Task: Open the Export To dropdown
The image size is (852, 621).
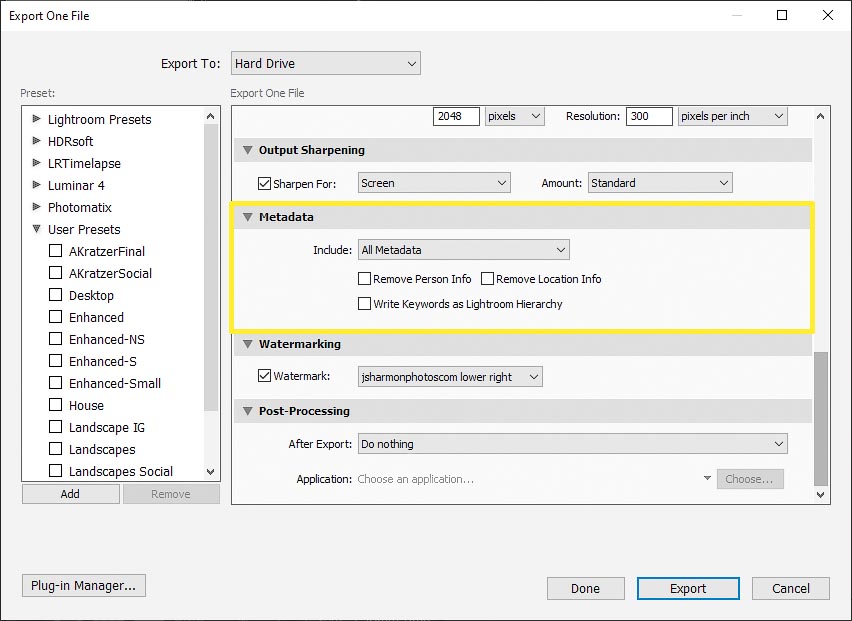Action: (325, 64)
